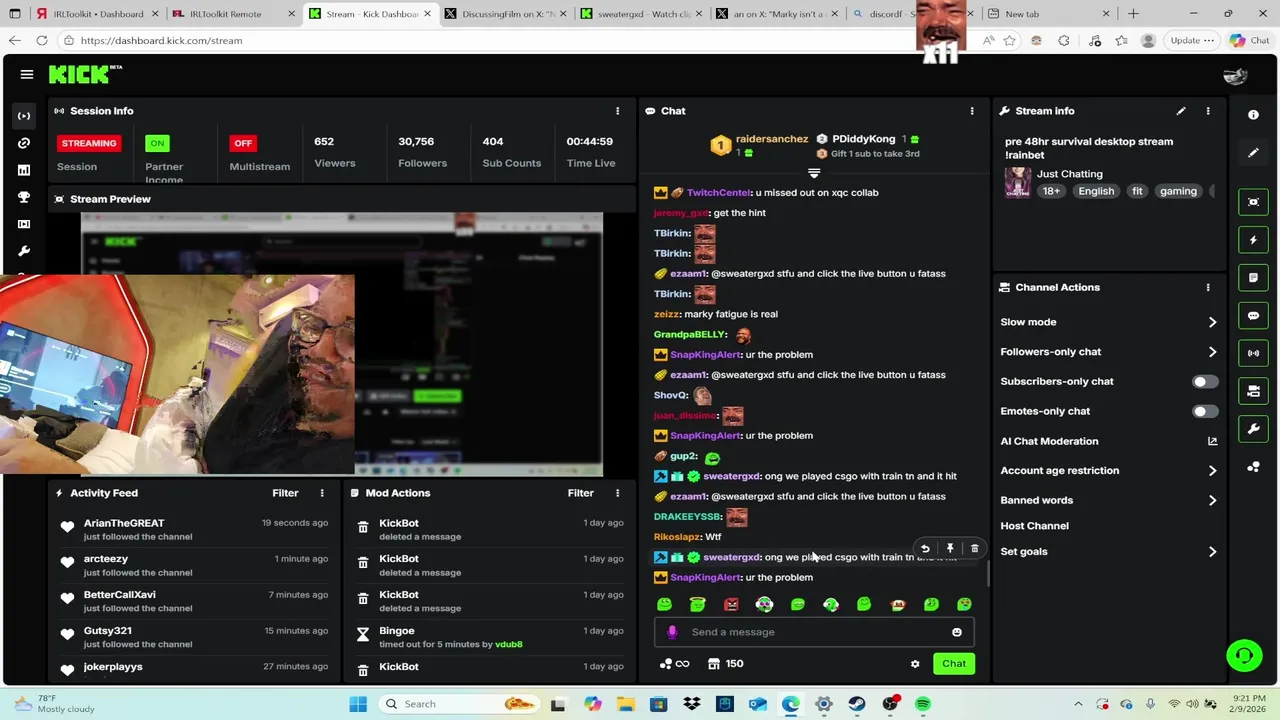Open Spotify from the Windows taskbar
The height and width of the screenshot is (720, 1280).
(x=923, y=704)
